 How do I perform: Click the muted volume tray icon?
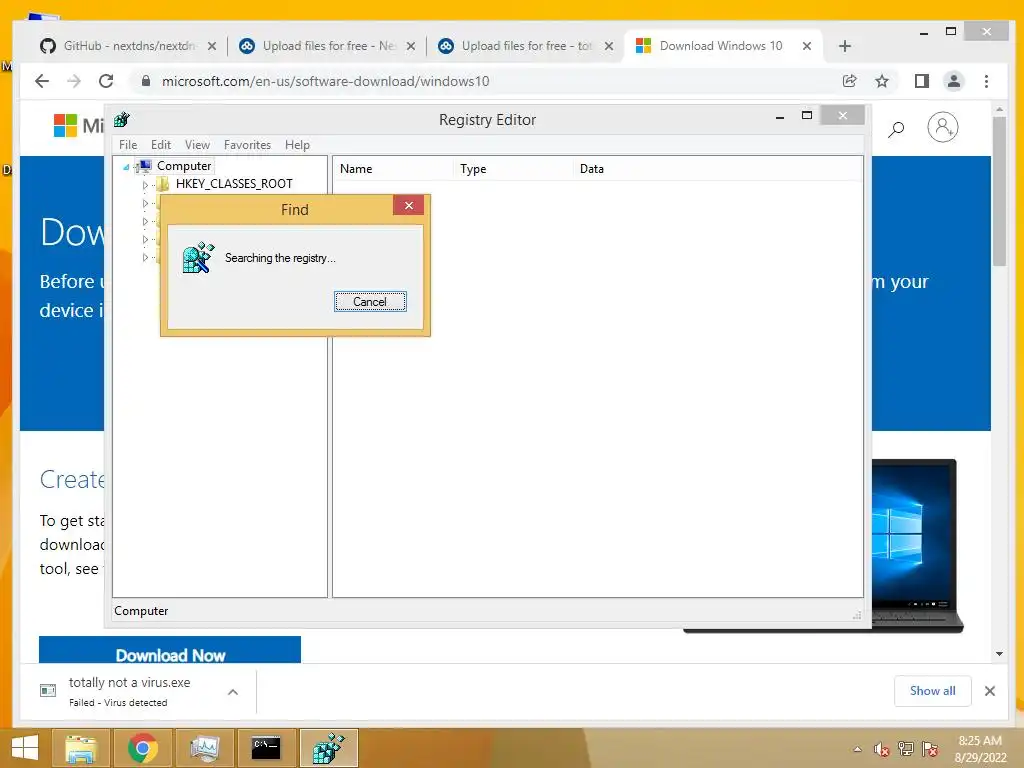point(882,749)
